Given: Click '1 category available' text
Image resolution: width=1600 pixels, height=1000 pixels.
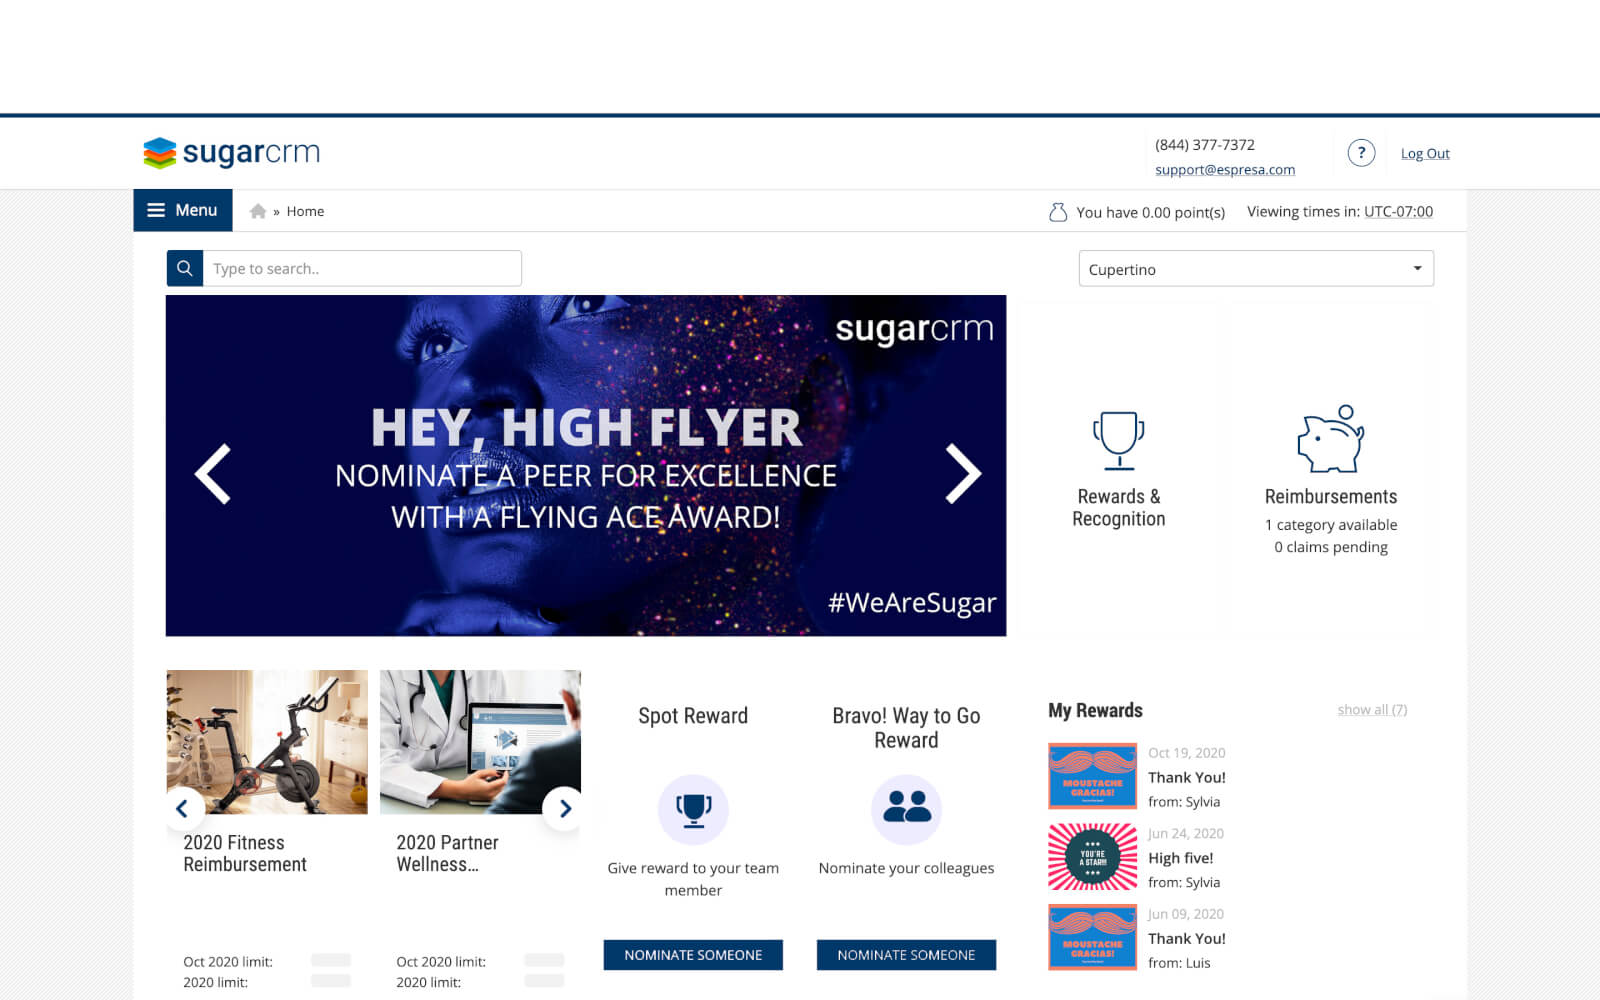Looking at the screenshot, I should [x=1331, y=524].
